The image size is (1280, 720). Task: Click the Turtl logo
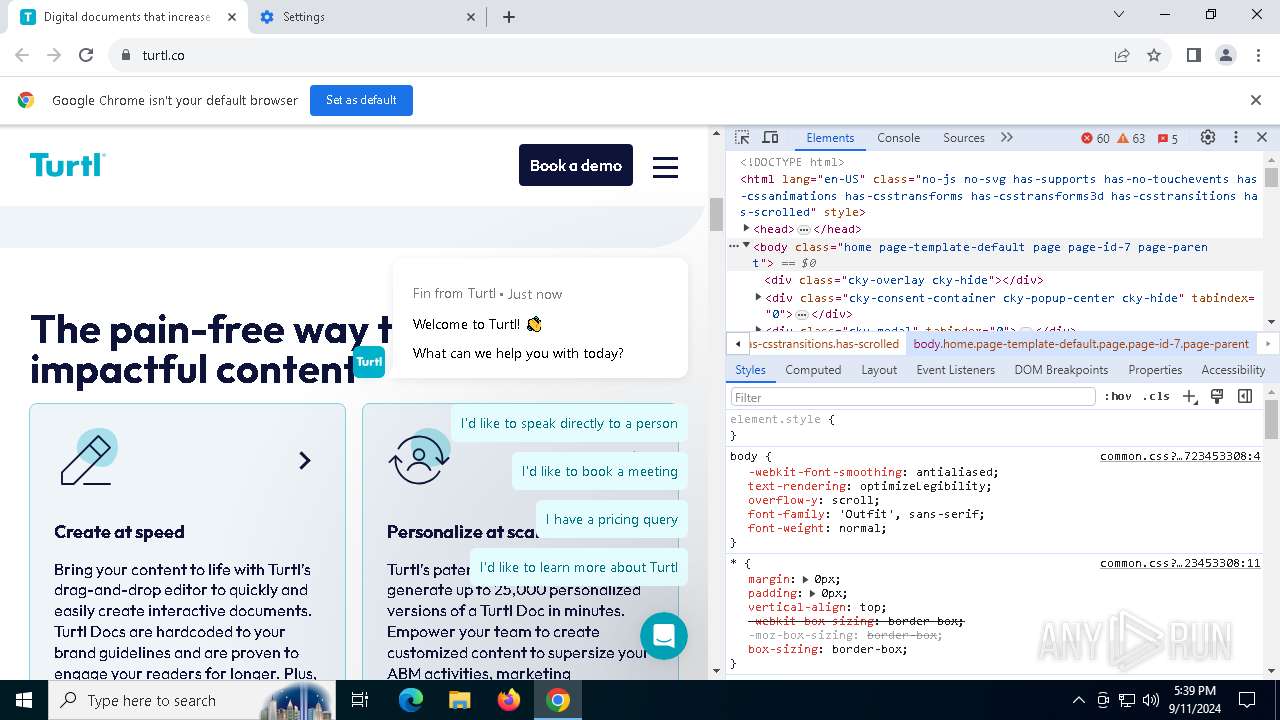67,165
